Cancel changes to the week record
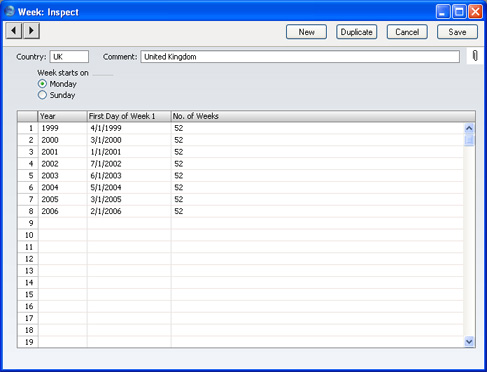This screenshot has width=487, height=372. tap(407, 32)
